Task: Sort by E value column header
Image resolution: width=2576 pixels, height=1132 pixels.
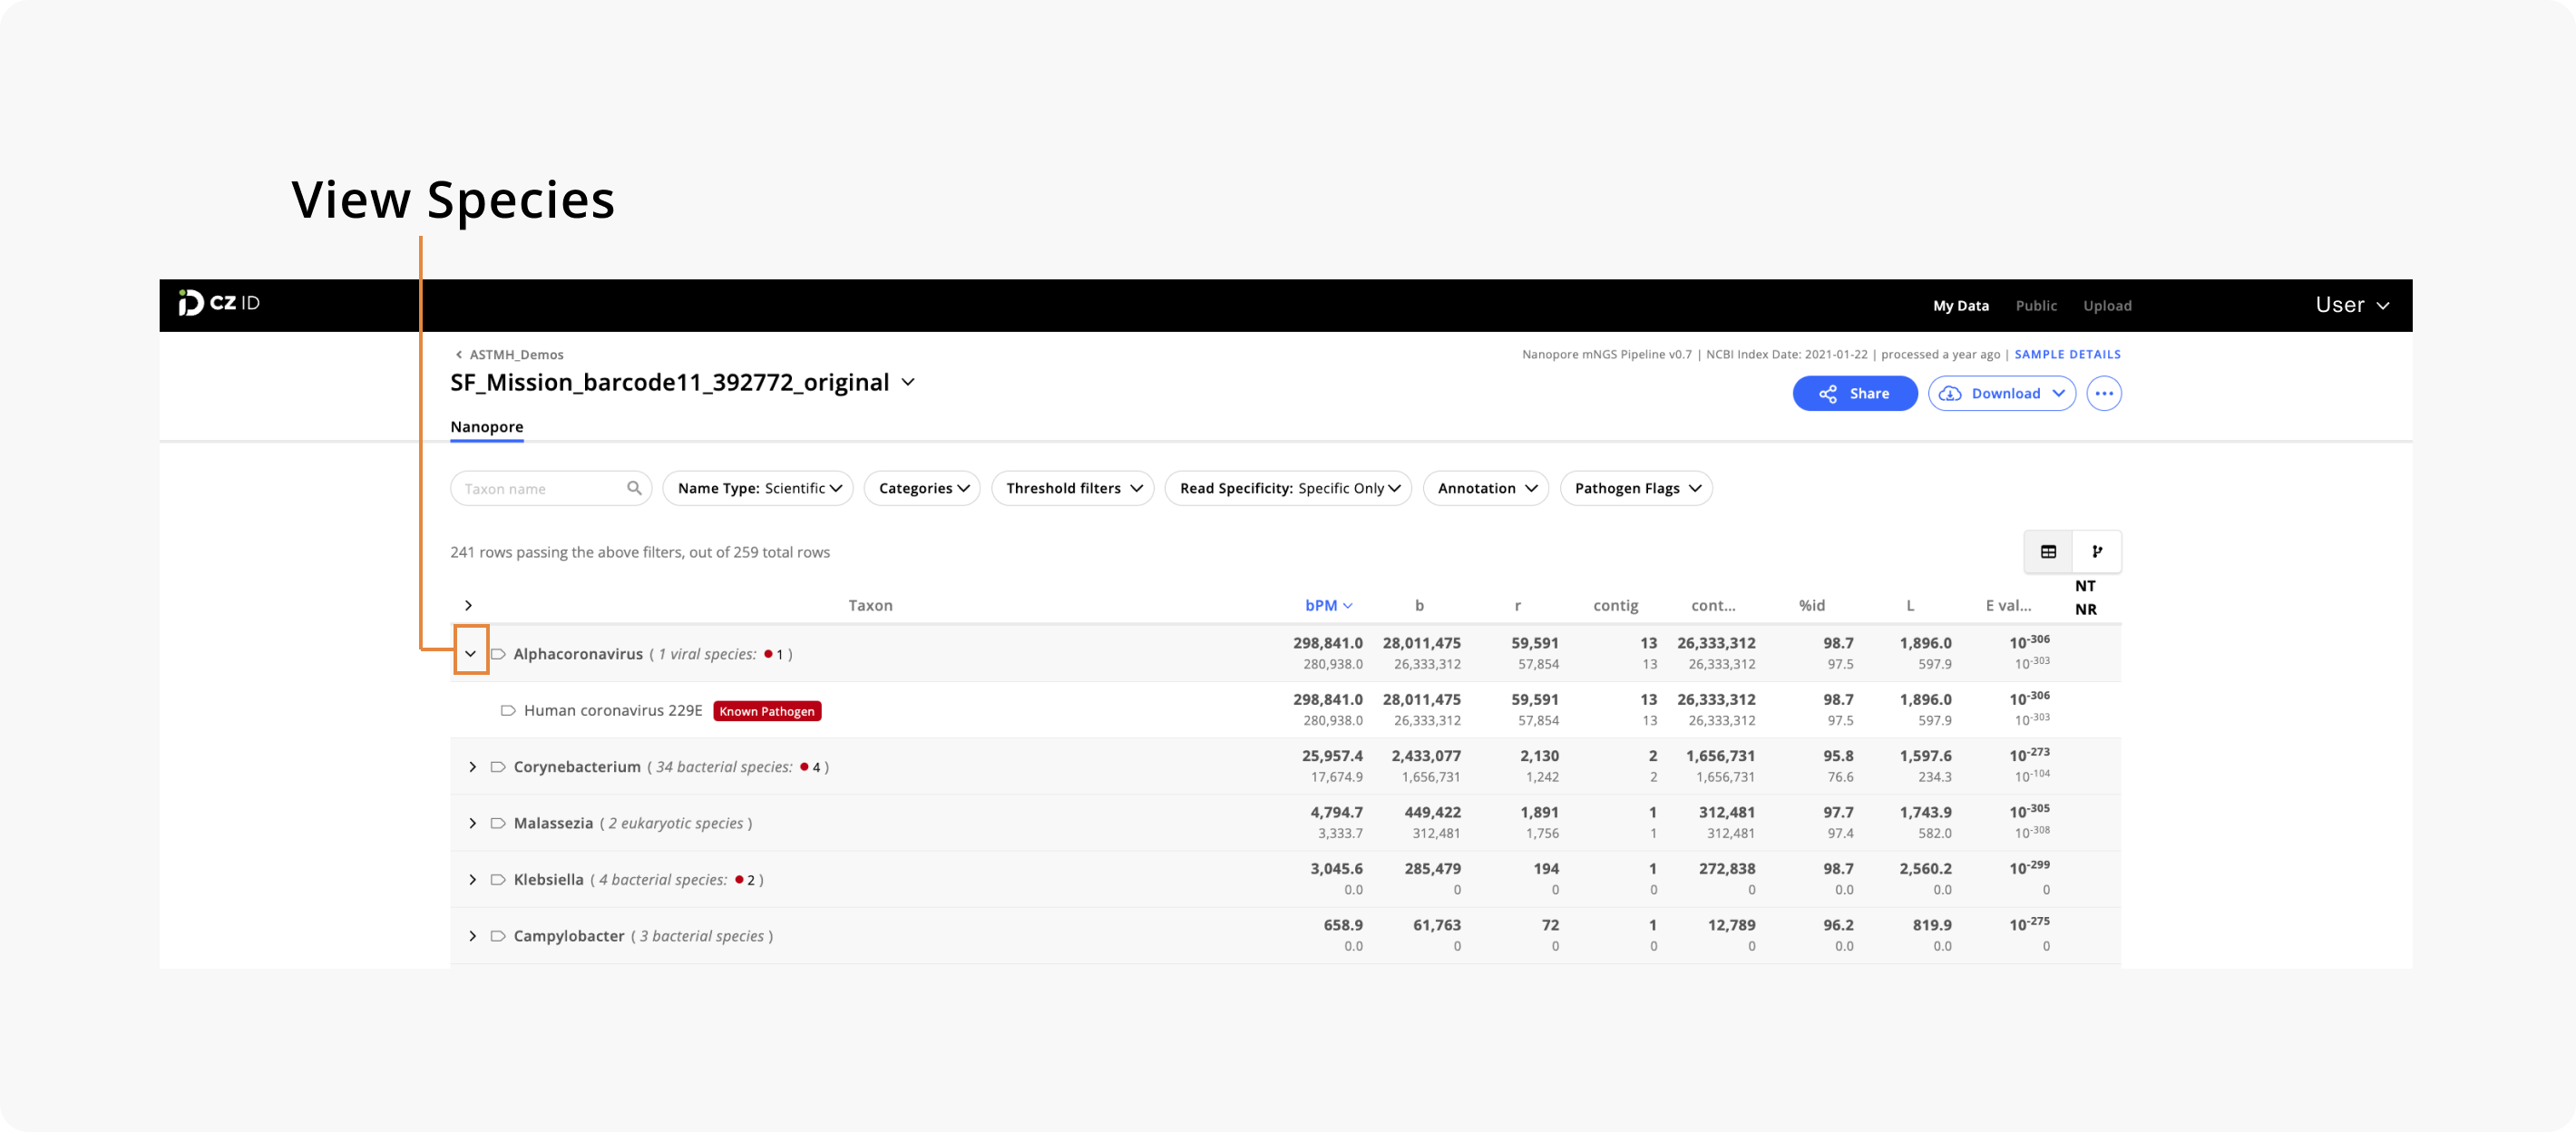Action: coord(2008,605)
